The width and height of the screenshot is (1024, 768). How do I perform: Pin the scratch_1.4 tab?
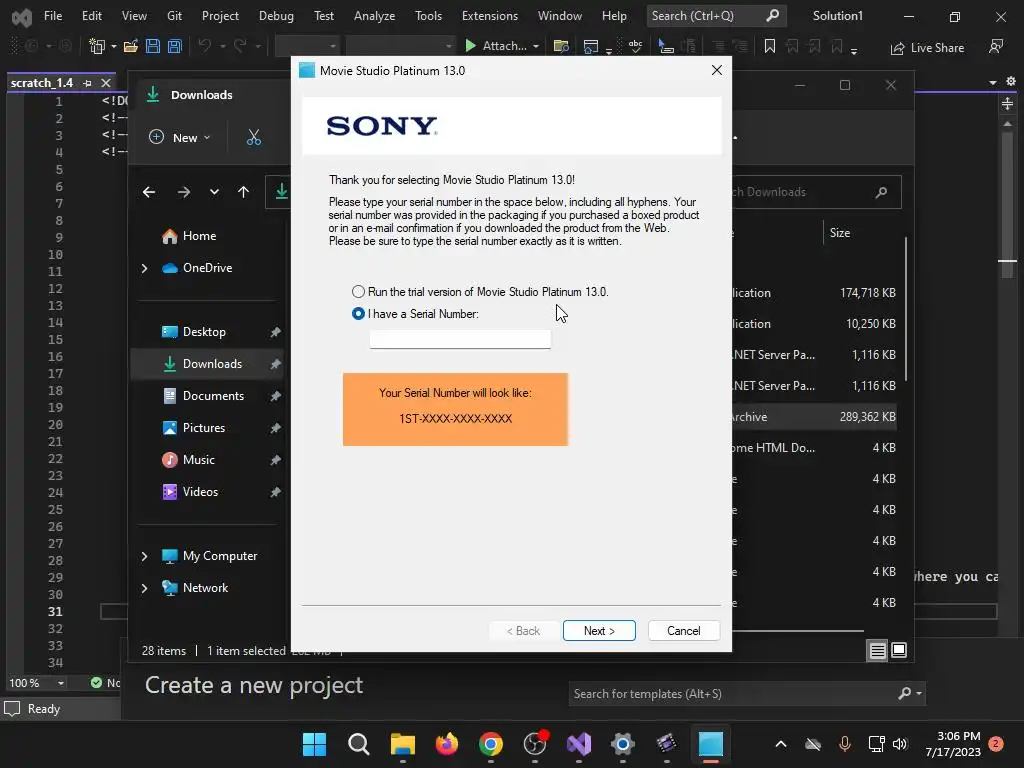click(88, 83)
